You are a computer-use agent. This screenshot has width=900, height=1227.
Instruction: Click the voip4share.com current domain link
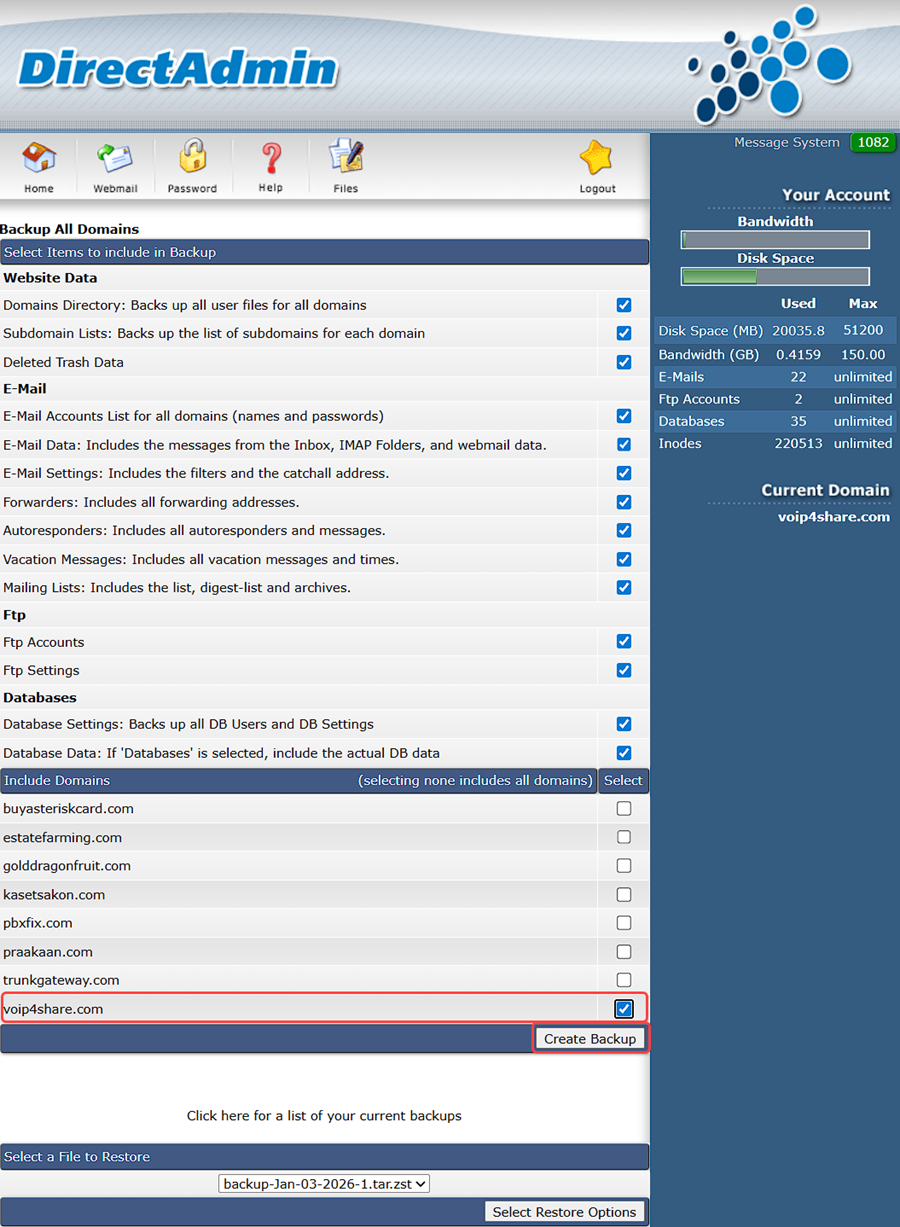click(833, 517)
